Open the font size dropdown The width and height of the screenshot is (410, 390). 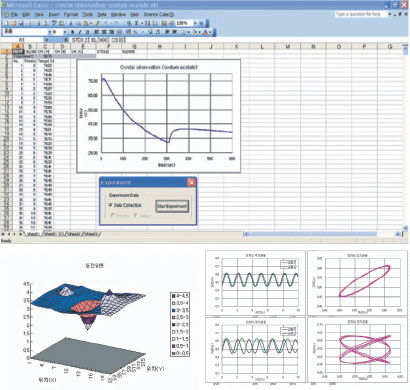(65, 32)
